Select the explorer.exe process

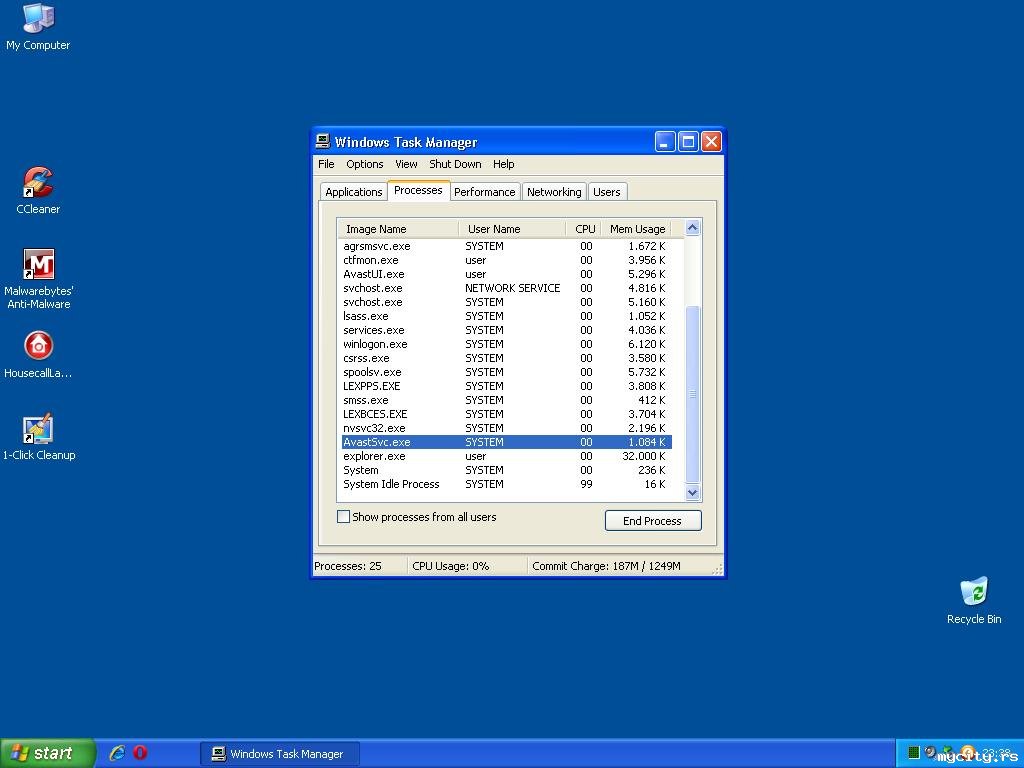coord(506,456)
